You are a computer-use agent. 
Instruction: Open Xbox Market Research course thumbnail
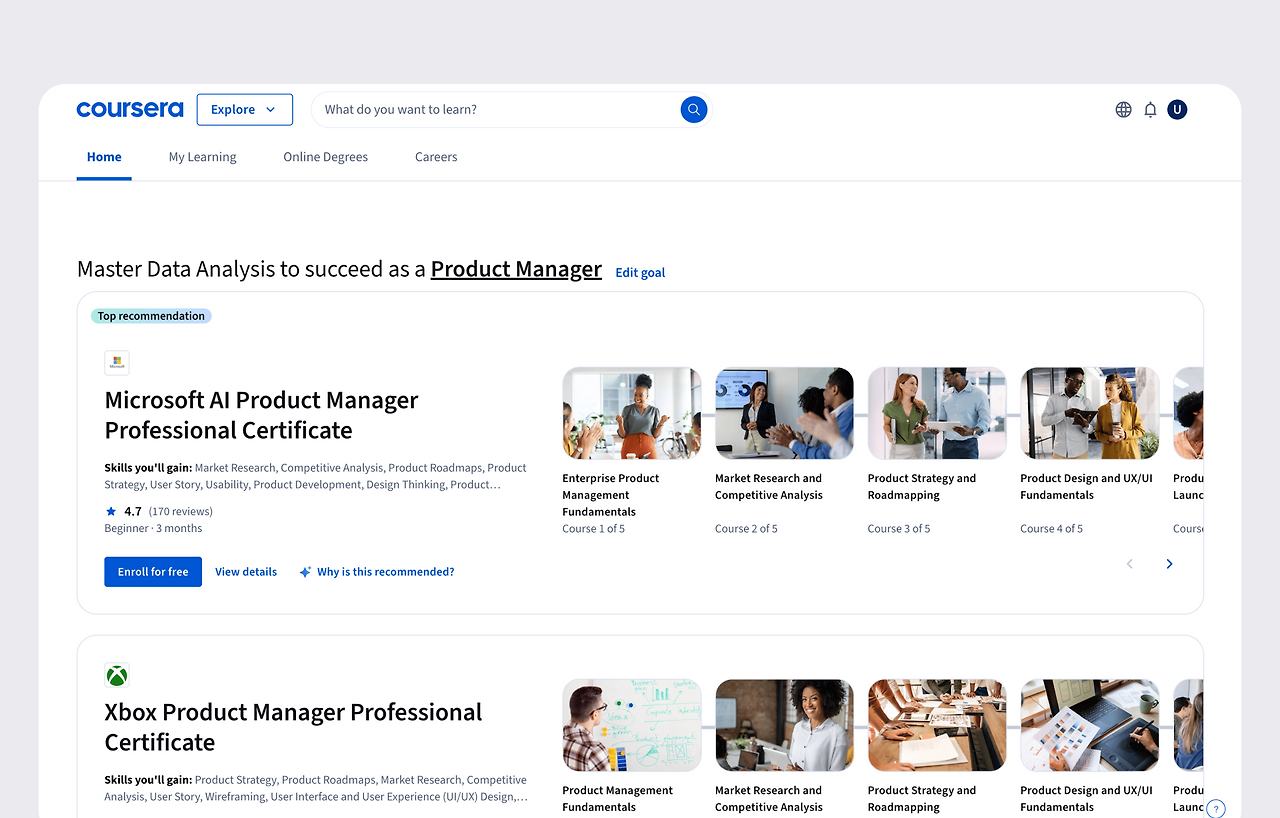785,725
